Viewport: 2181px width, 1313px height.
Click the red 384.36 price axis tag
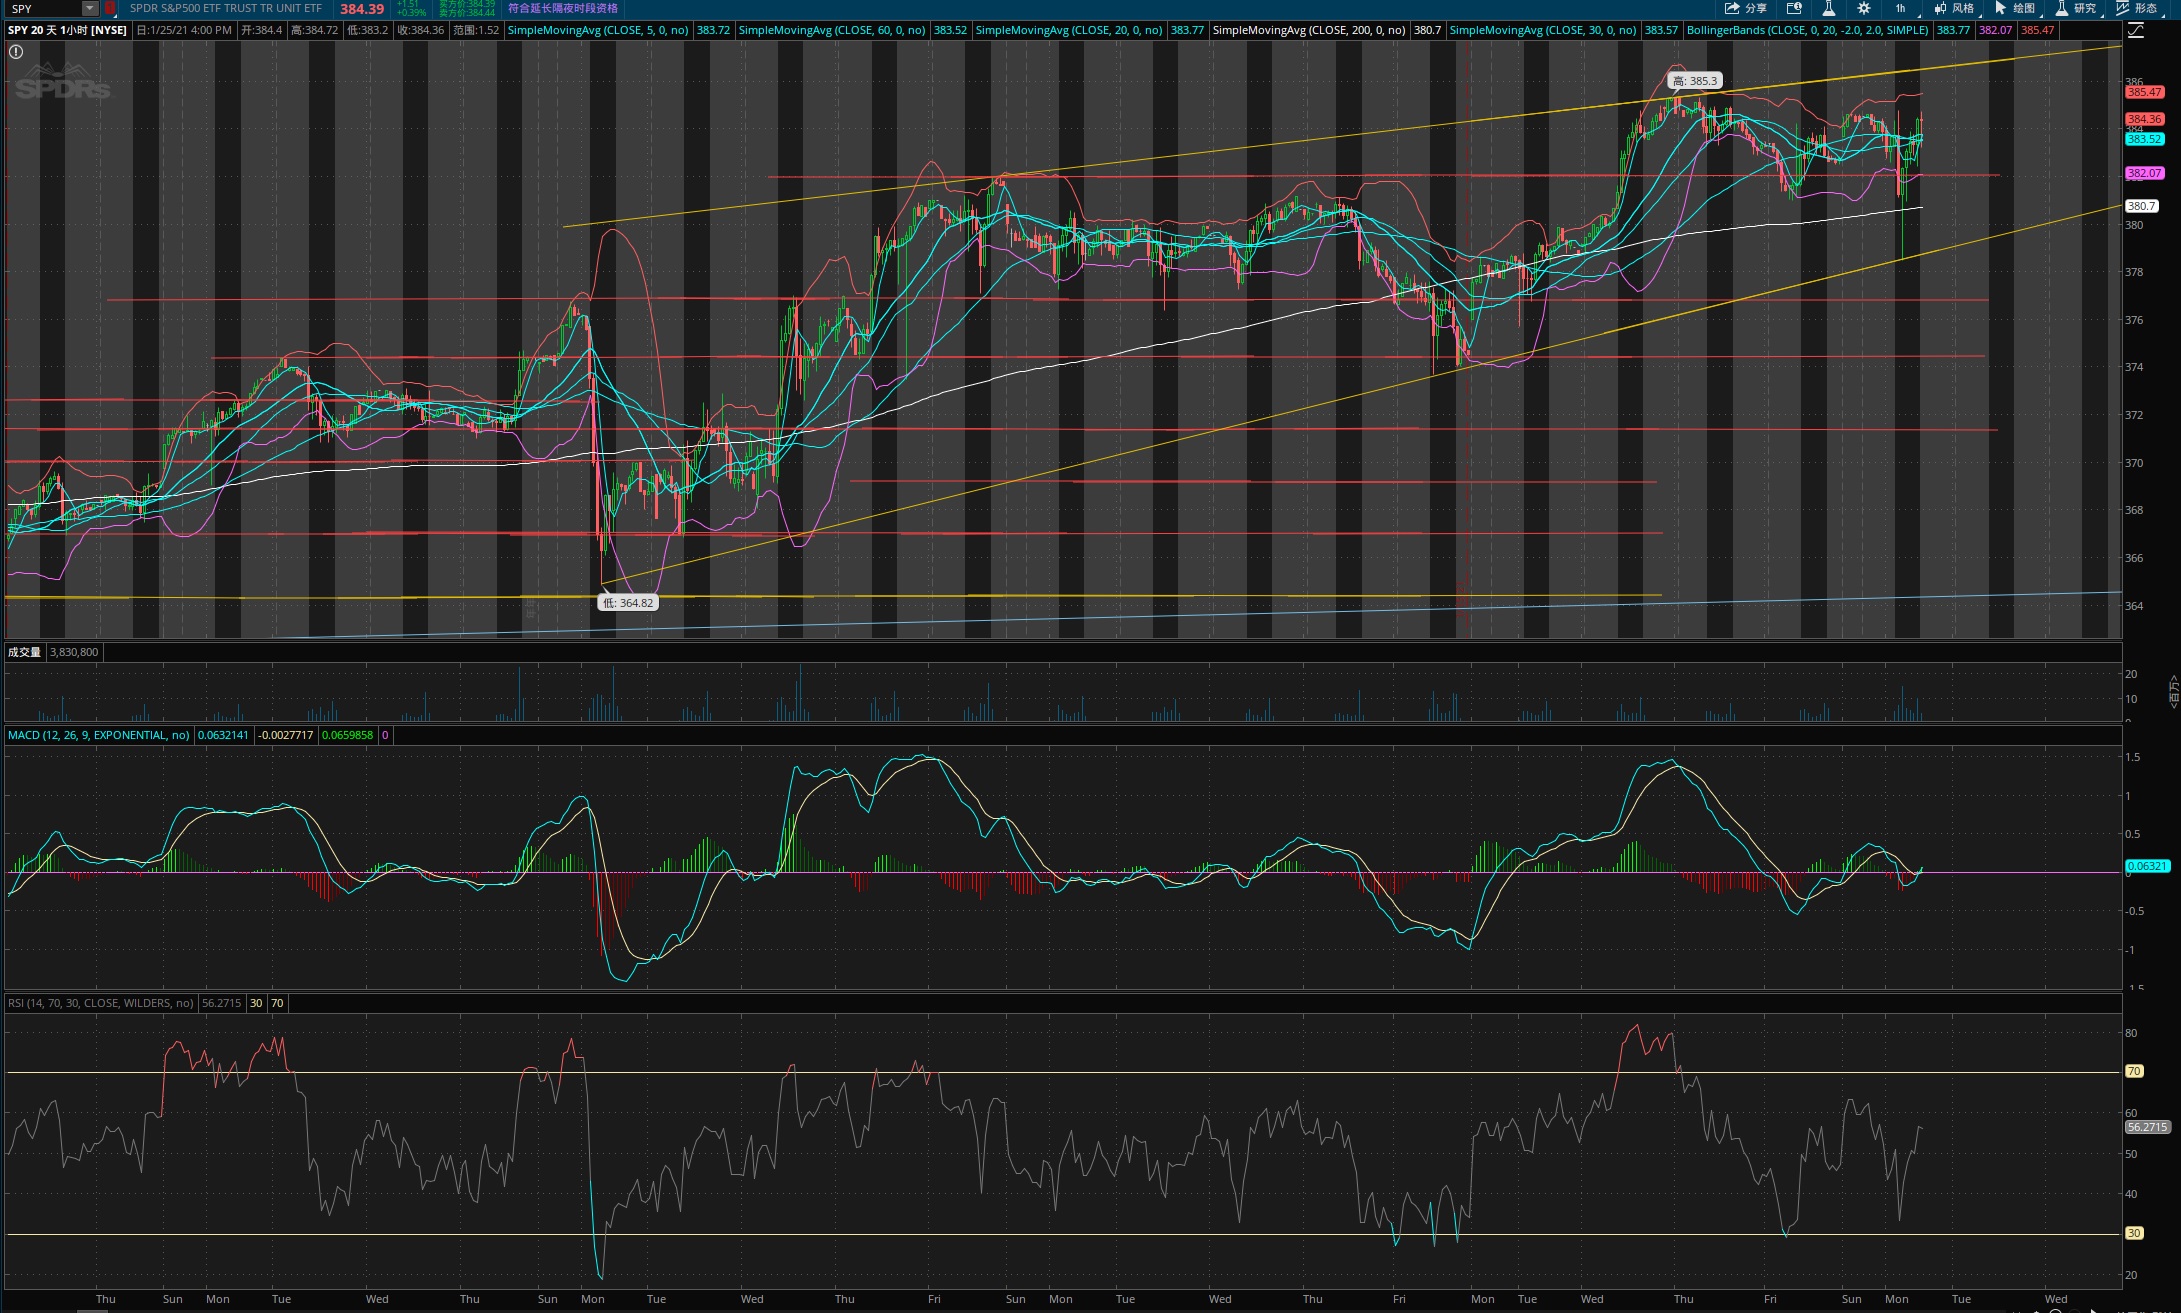2145,119
